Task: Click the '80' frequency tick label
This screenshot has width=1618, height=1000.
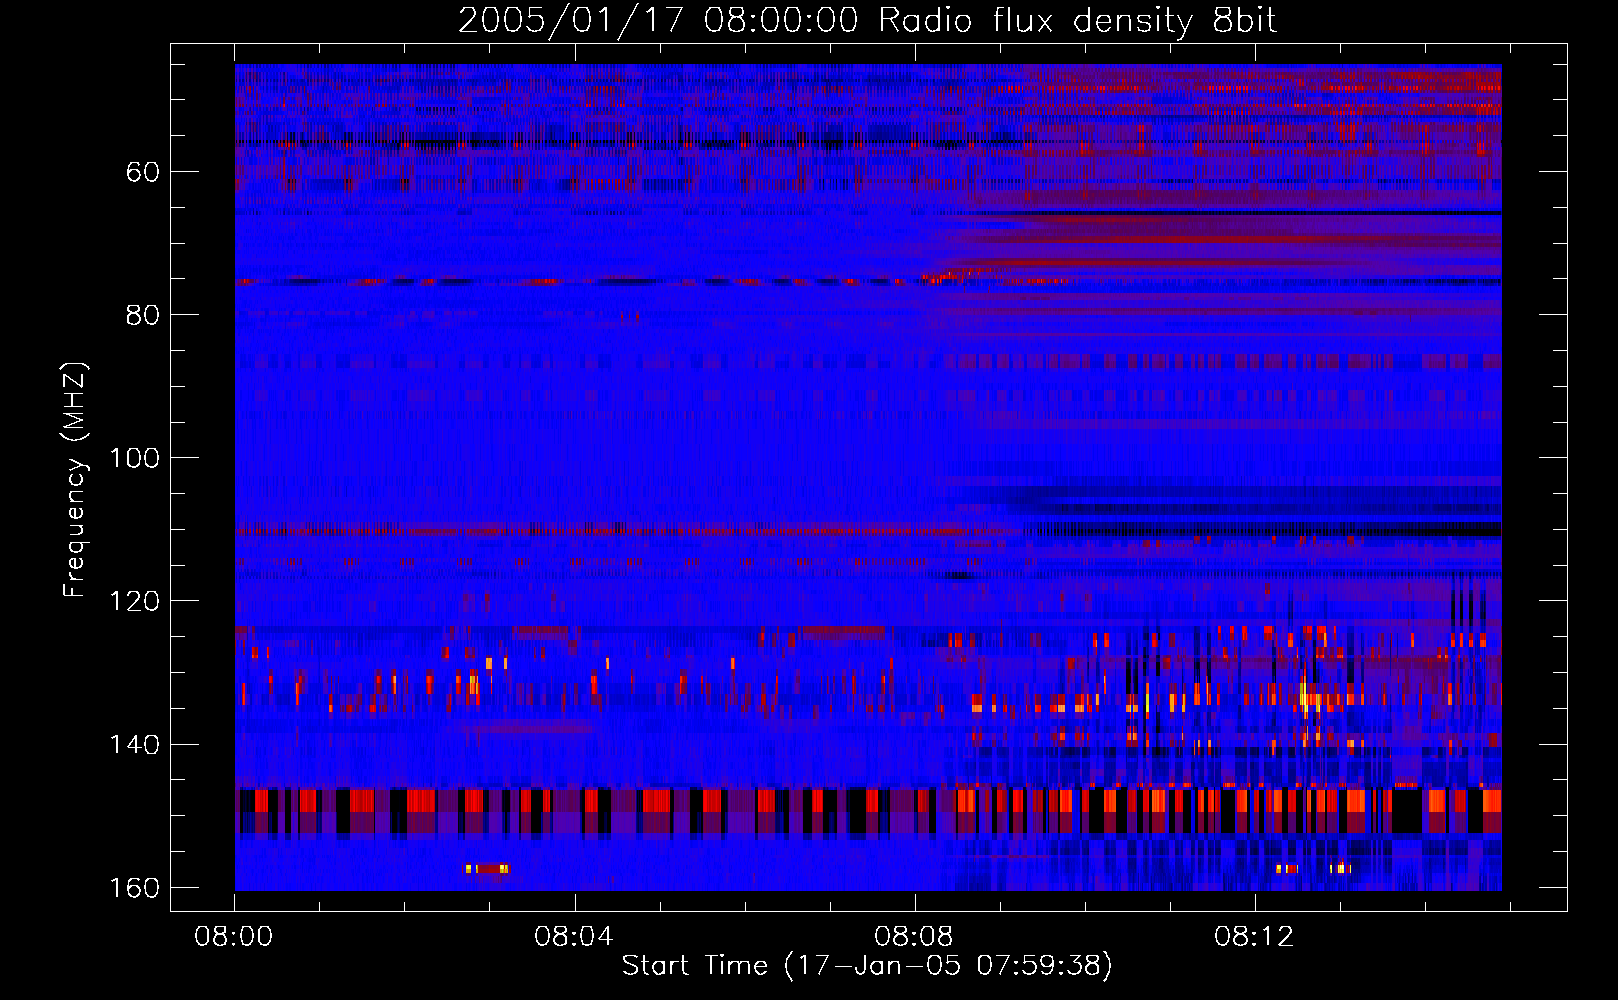Action: (x=143, y=315)
